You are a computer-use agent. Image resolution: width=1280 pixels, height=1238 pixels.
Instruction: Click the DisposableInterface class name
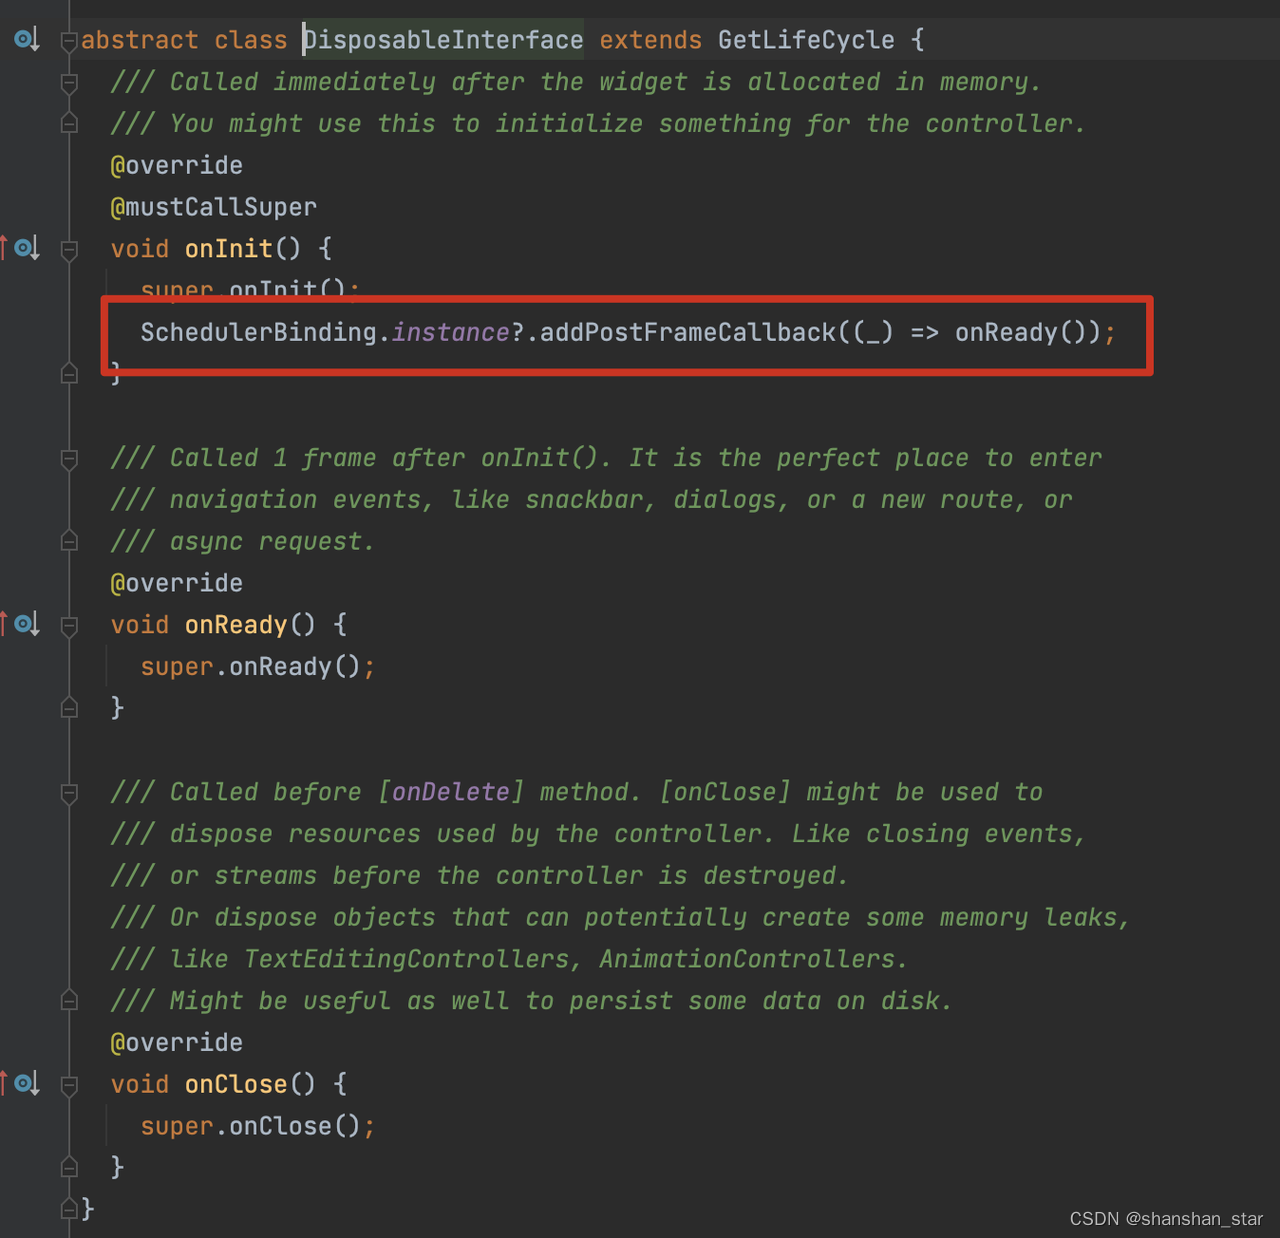point(443,40)
